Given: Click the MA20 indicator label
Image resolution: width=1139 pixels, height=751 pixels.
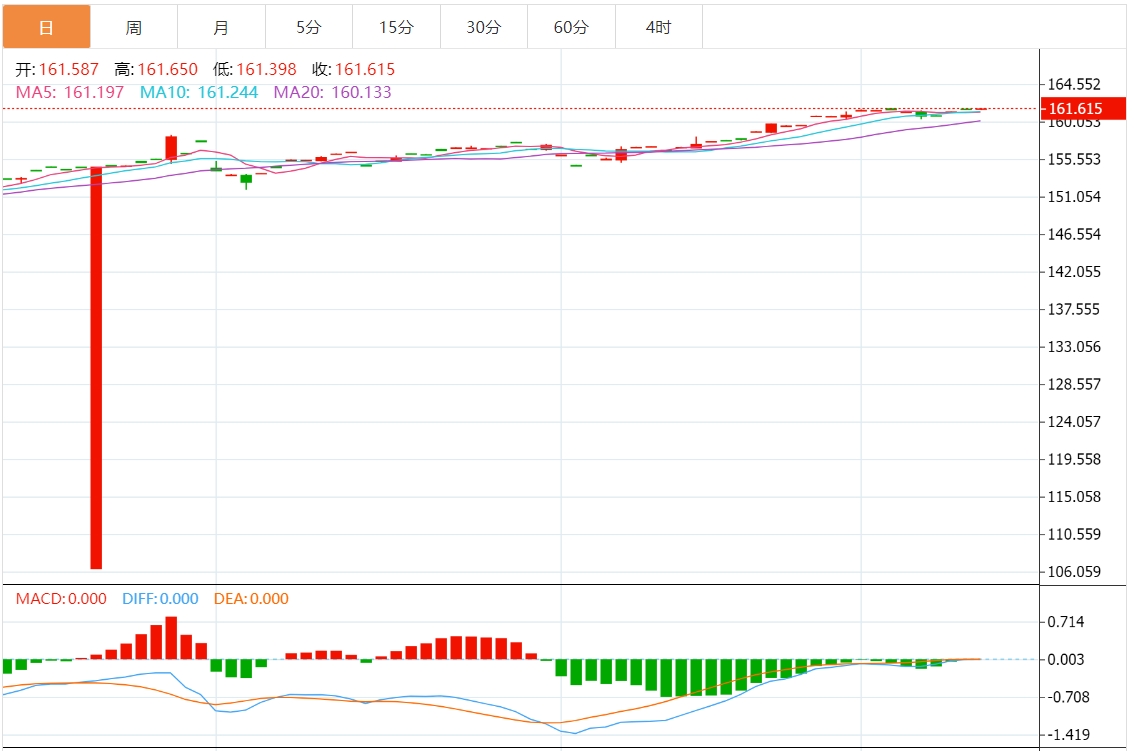Looking at the screenshot, I should 333,92.
